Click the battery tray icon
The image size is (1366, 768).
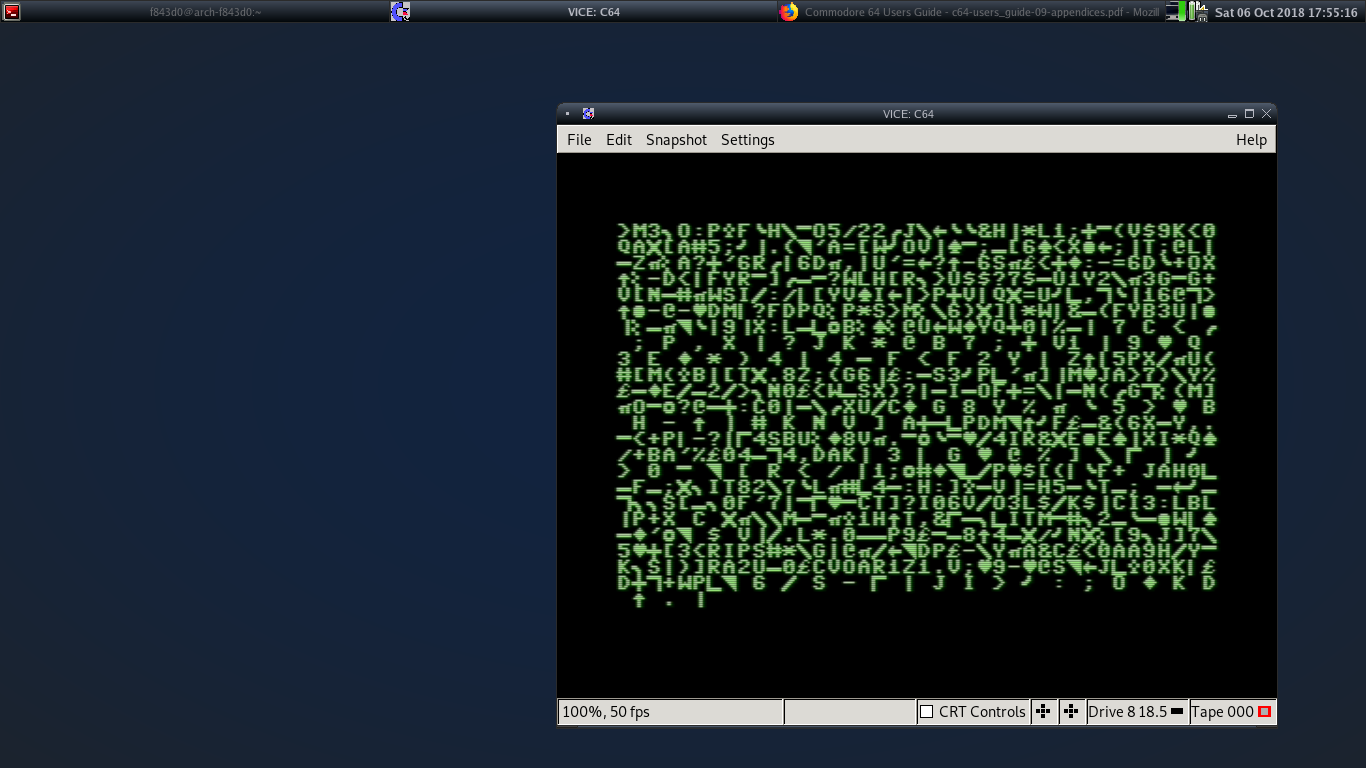(x=1198, y=12)
